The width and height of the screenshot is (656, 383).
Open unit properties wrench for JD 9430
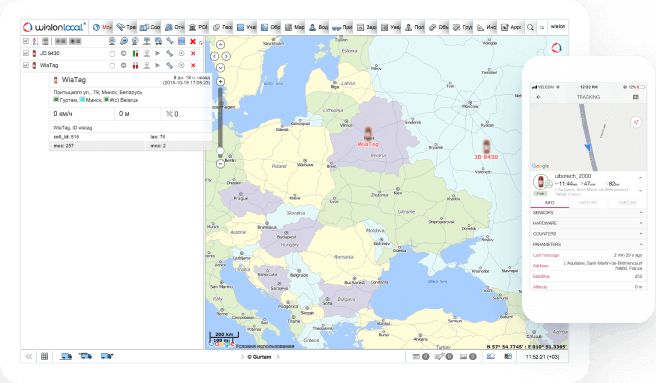tap(169, 53)
